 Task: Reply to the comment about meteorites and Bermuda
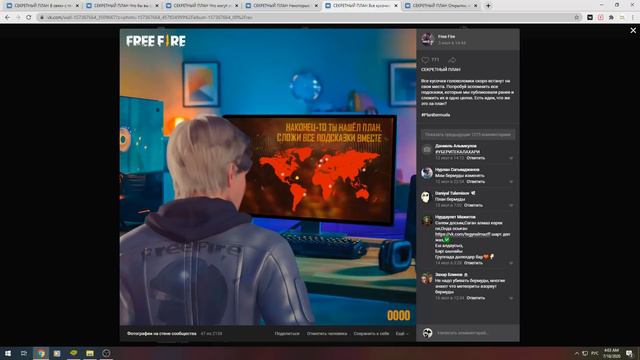476,298
